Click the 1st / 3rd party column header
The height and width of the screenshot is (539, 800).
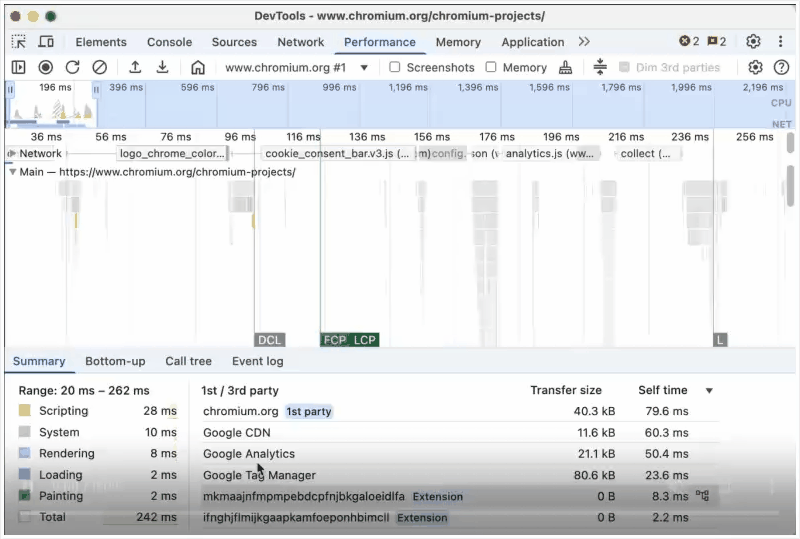click(x=240, y=391)
